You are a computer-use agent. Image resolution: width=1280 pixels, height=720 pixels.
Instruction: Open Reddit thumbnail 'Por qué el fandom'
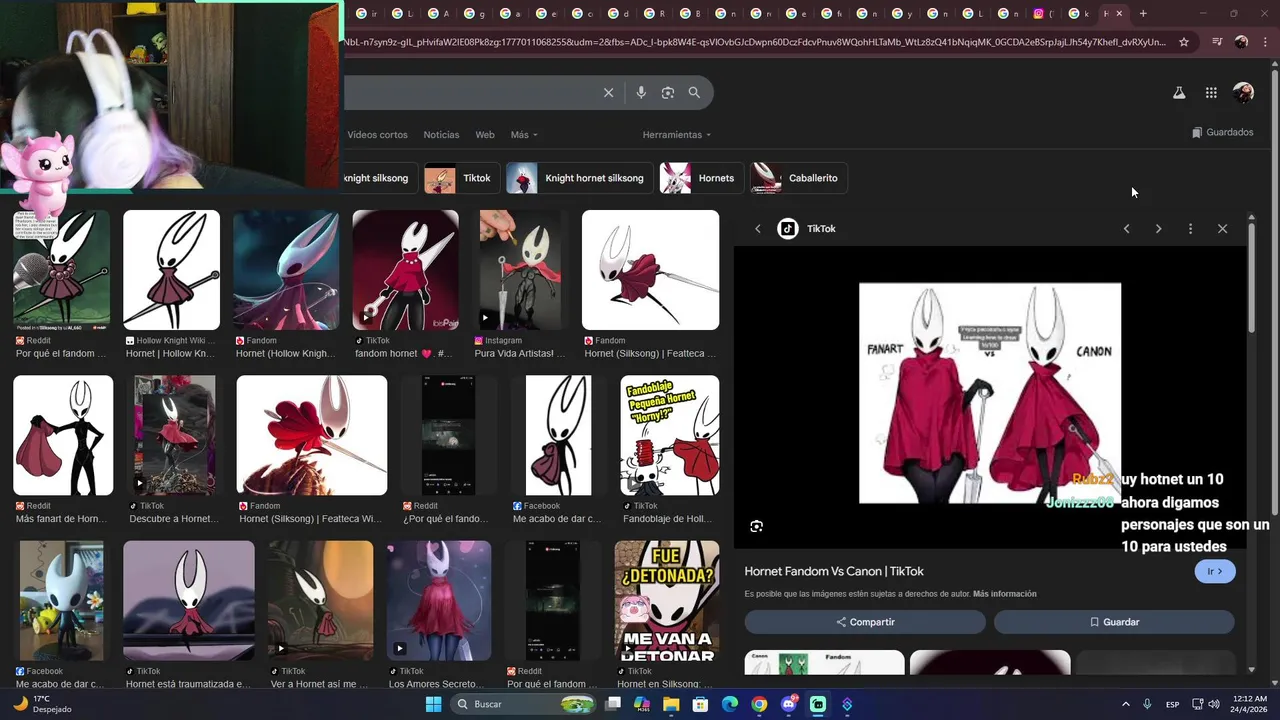click(61, 270)
